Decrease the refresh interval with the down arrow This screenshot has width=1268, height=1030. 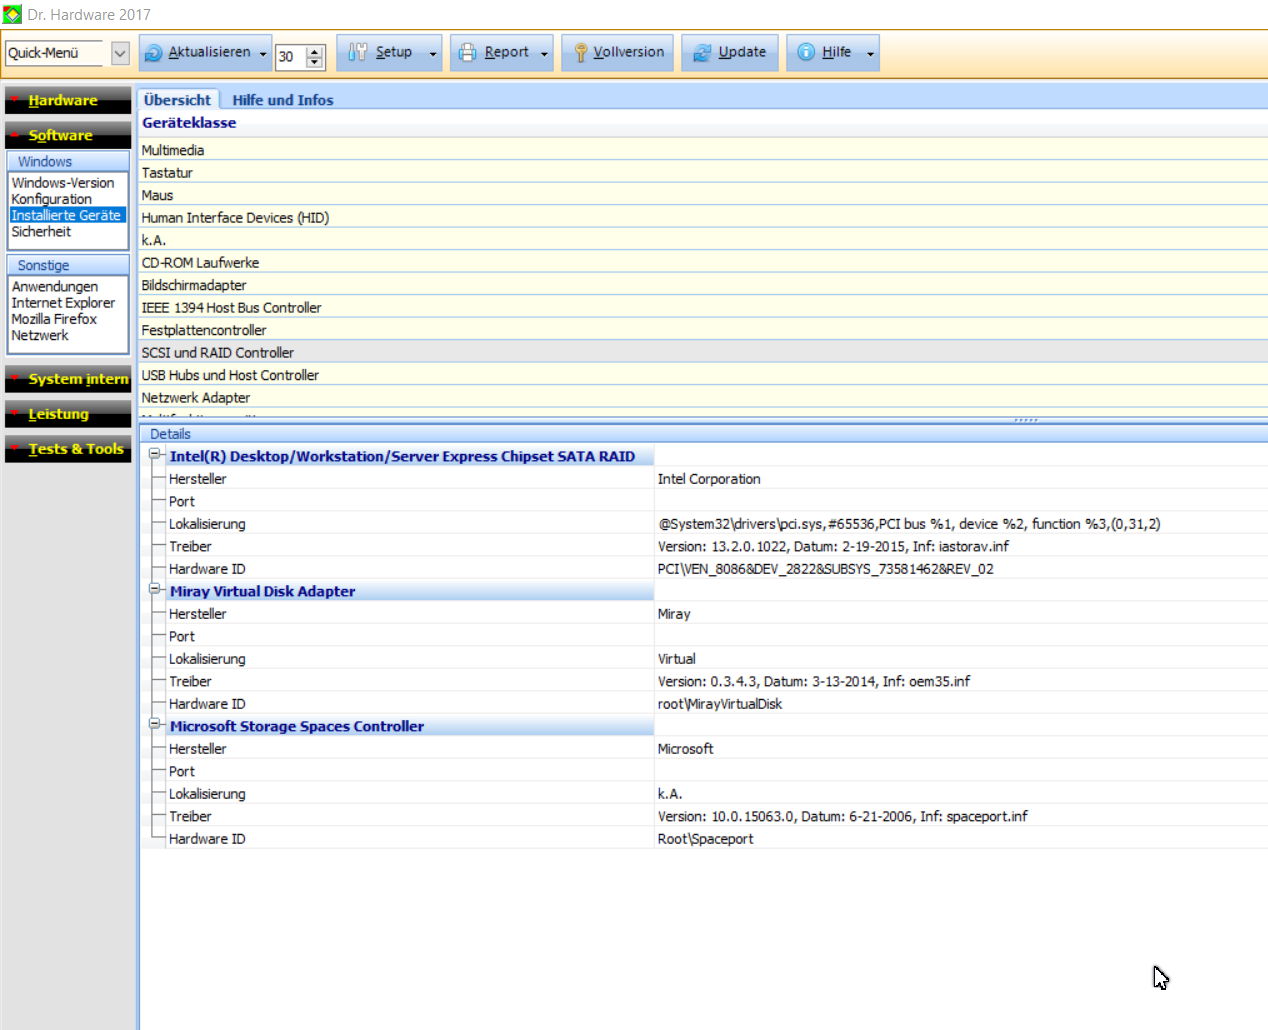(x=315, y=62)
